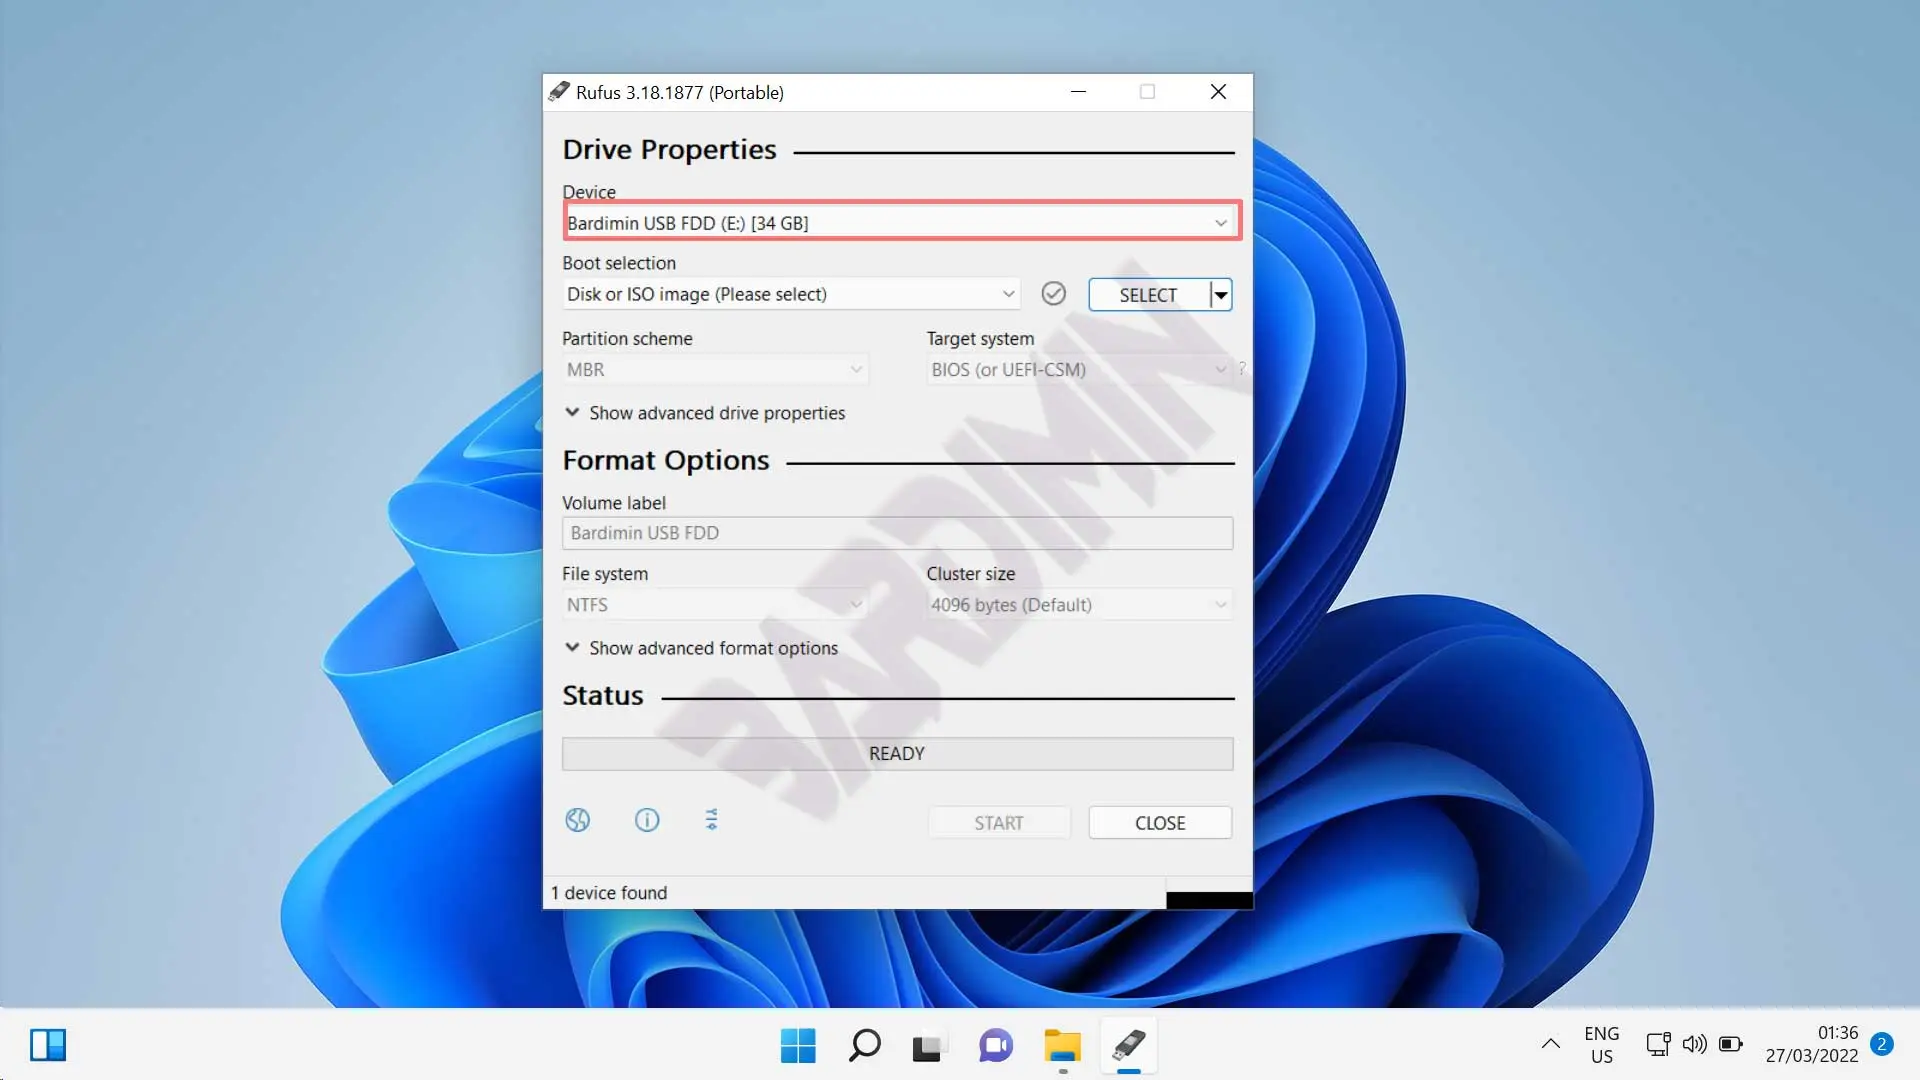Open the Widgets panel icon
Viewport: 1920px width, 1080px height.
[48, 1045]
